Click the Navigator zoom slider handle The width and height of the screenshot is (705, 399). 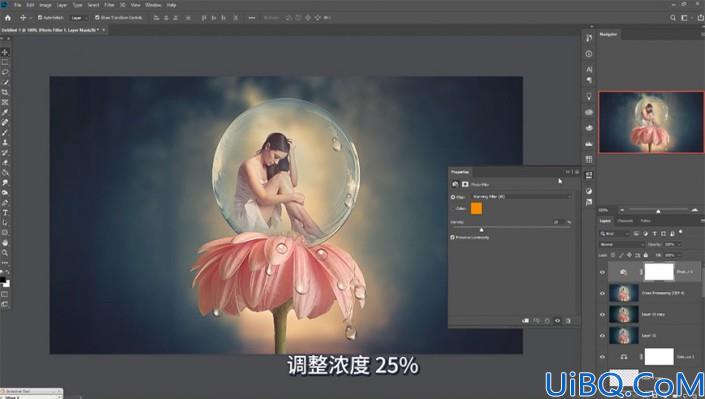[658, 211]
